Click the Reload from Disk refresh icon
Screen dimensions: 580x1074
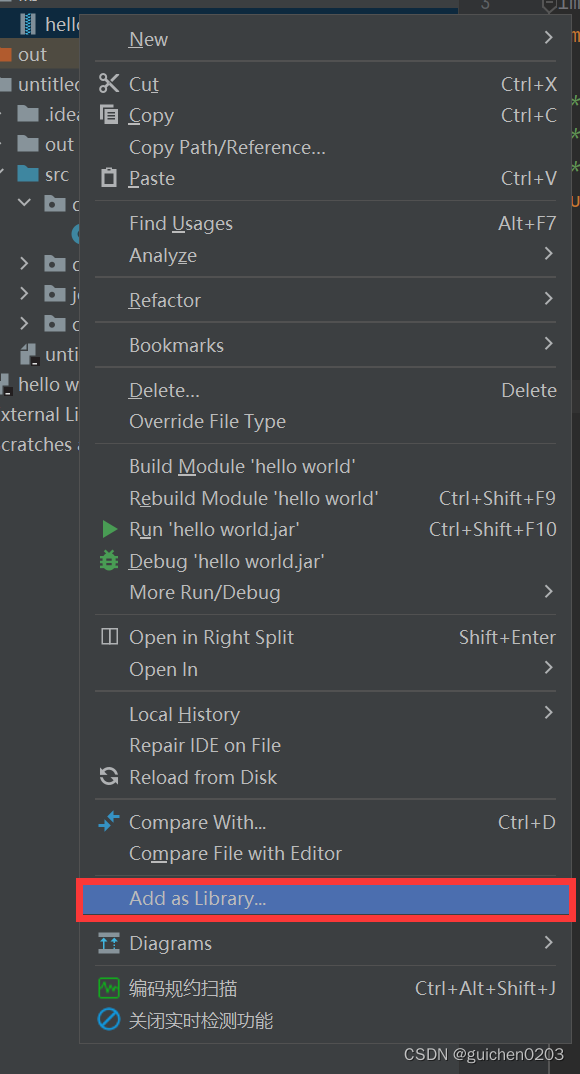[x=108, y=777]
